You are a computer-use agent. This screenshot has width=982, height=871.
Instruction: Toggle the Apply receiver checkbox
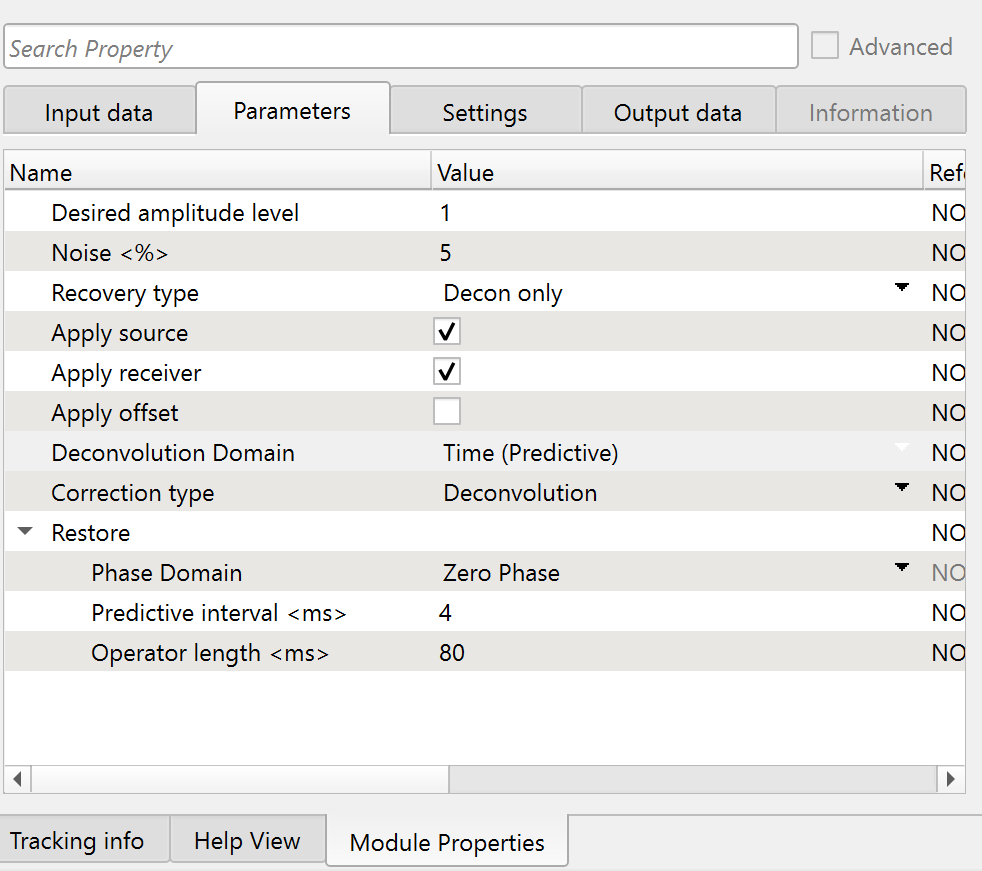coord(447,372)
